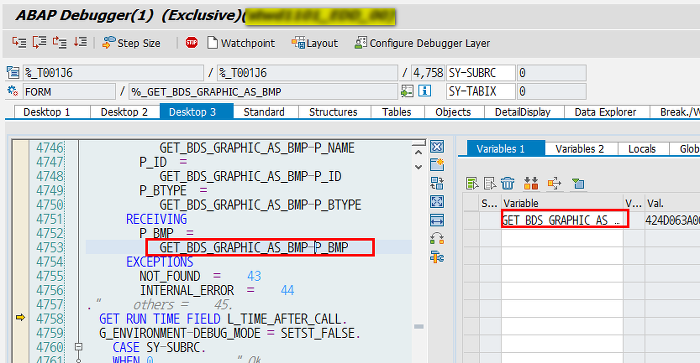
Task: Collapse the CASE SY-SUBRC block at line 4760
Action: click(79, 346)
